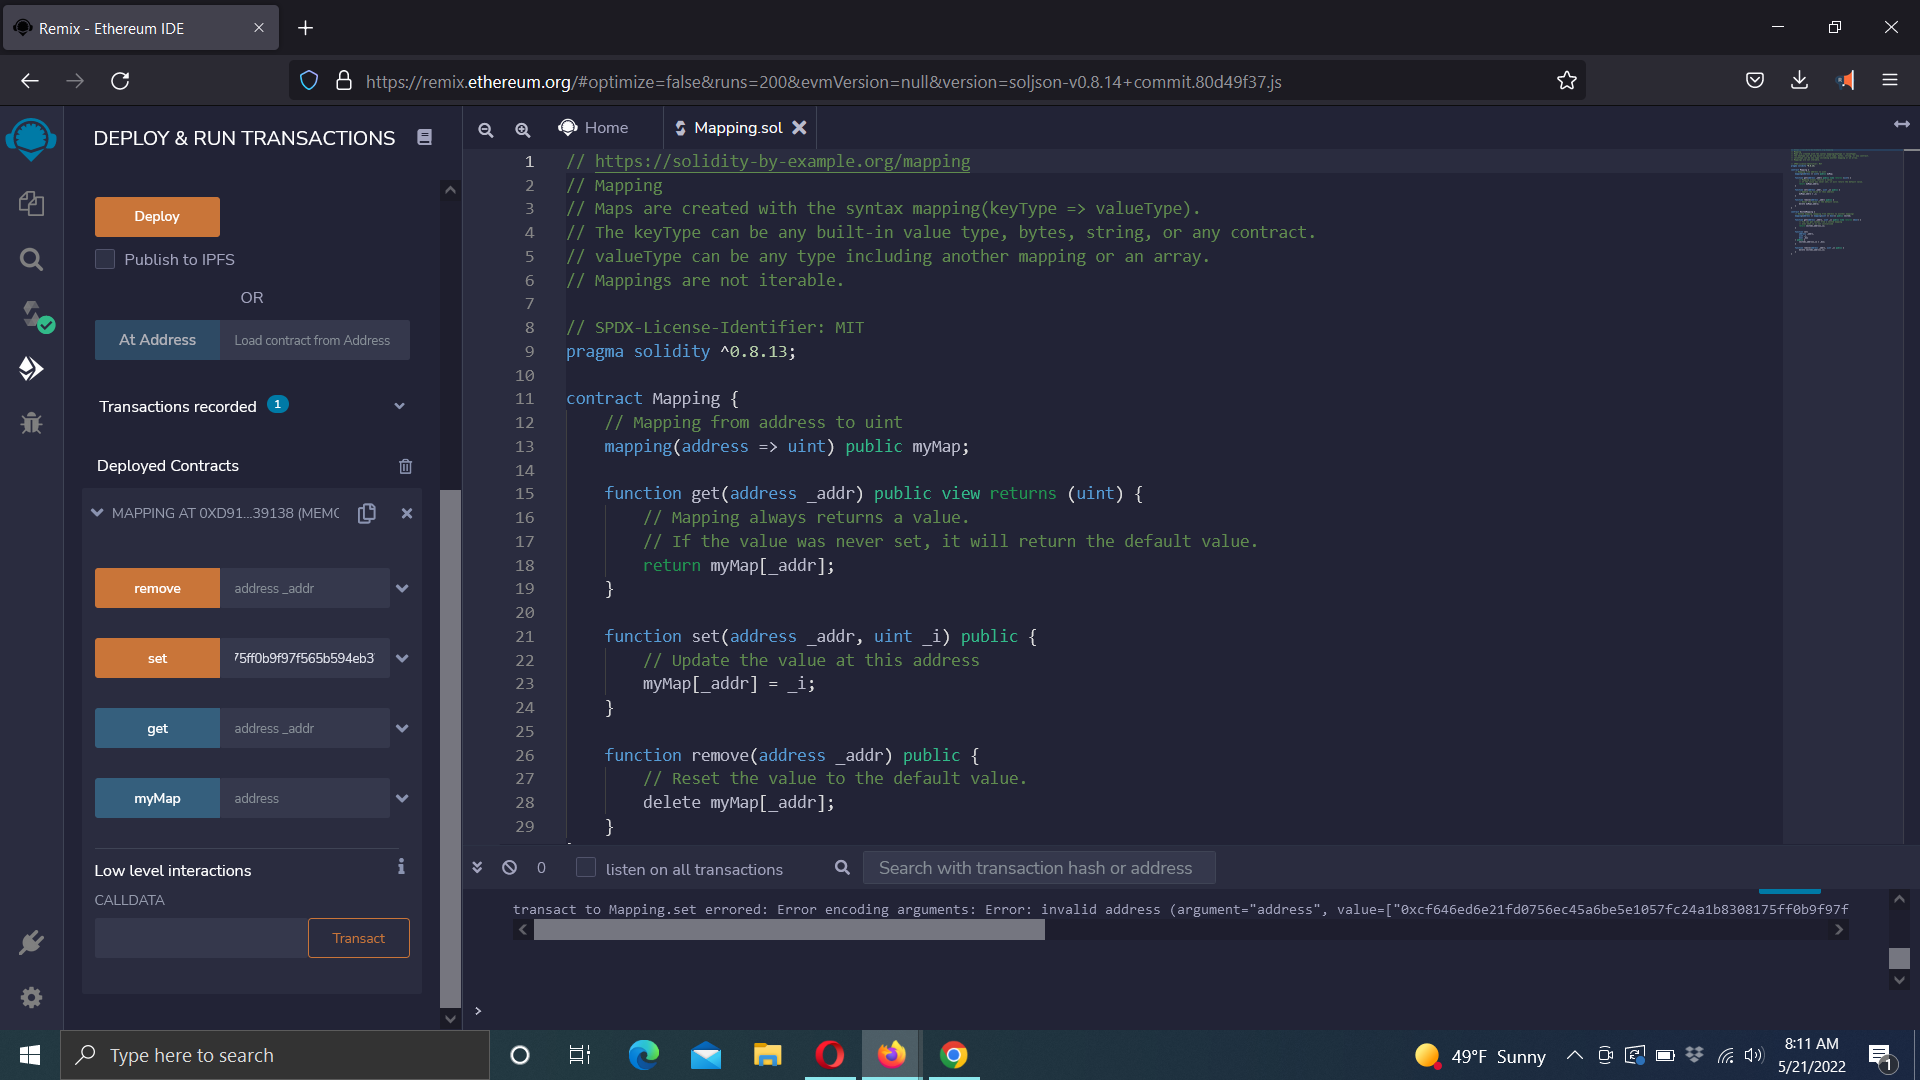Toggle the Publish to IPFS checkbox

click(104, 258)
